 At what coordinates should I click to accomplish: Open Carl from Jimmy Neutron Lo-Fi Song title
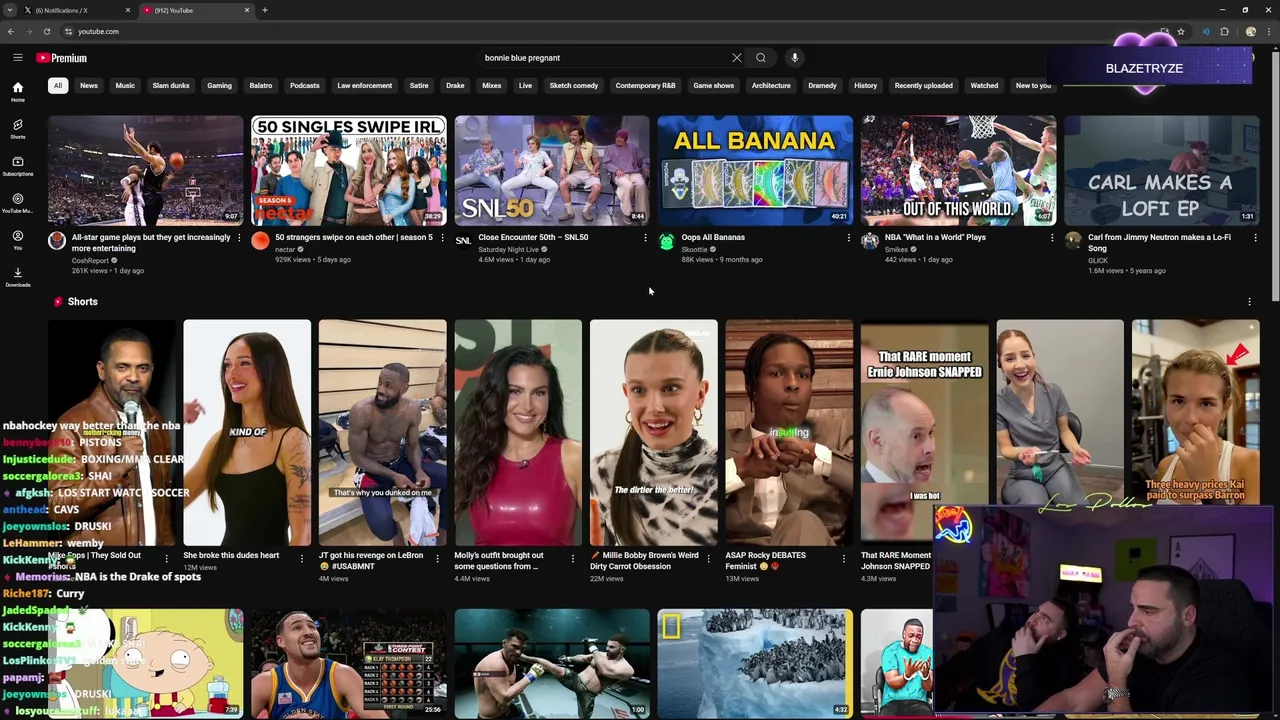point(1160,243)
